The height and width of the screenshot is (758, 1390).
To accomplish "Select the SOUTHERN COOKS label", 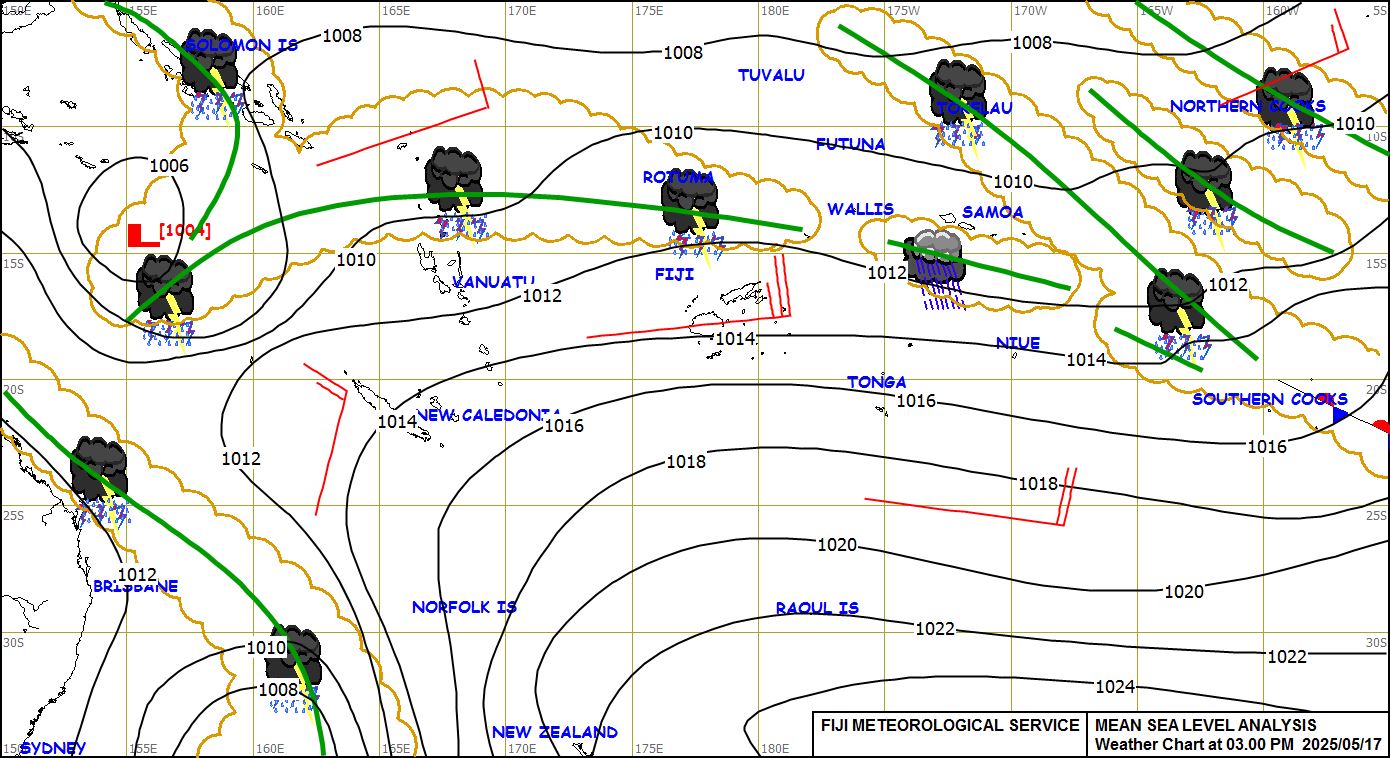I will click(1270, 399).
